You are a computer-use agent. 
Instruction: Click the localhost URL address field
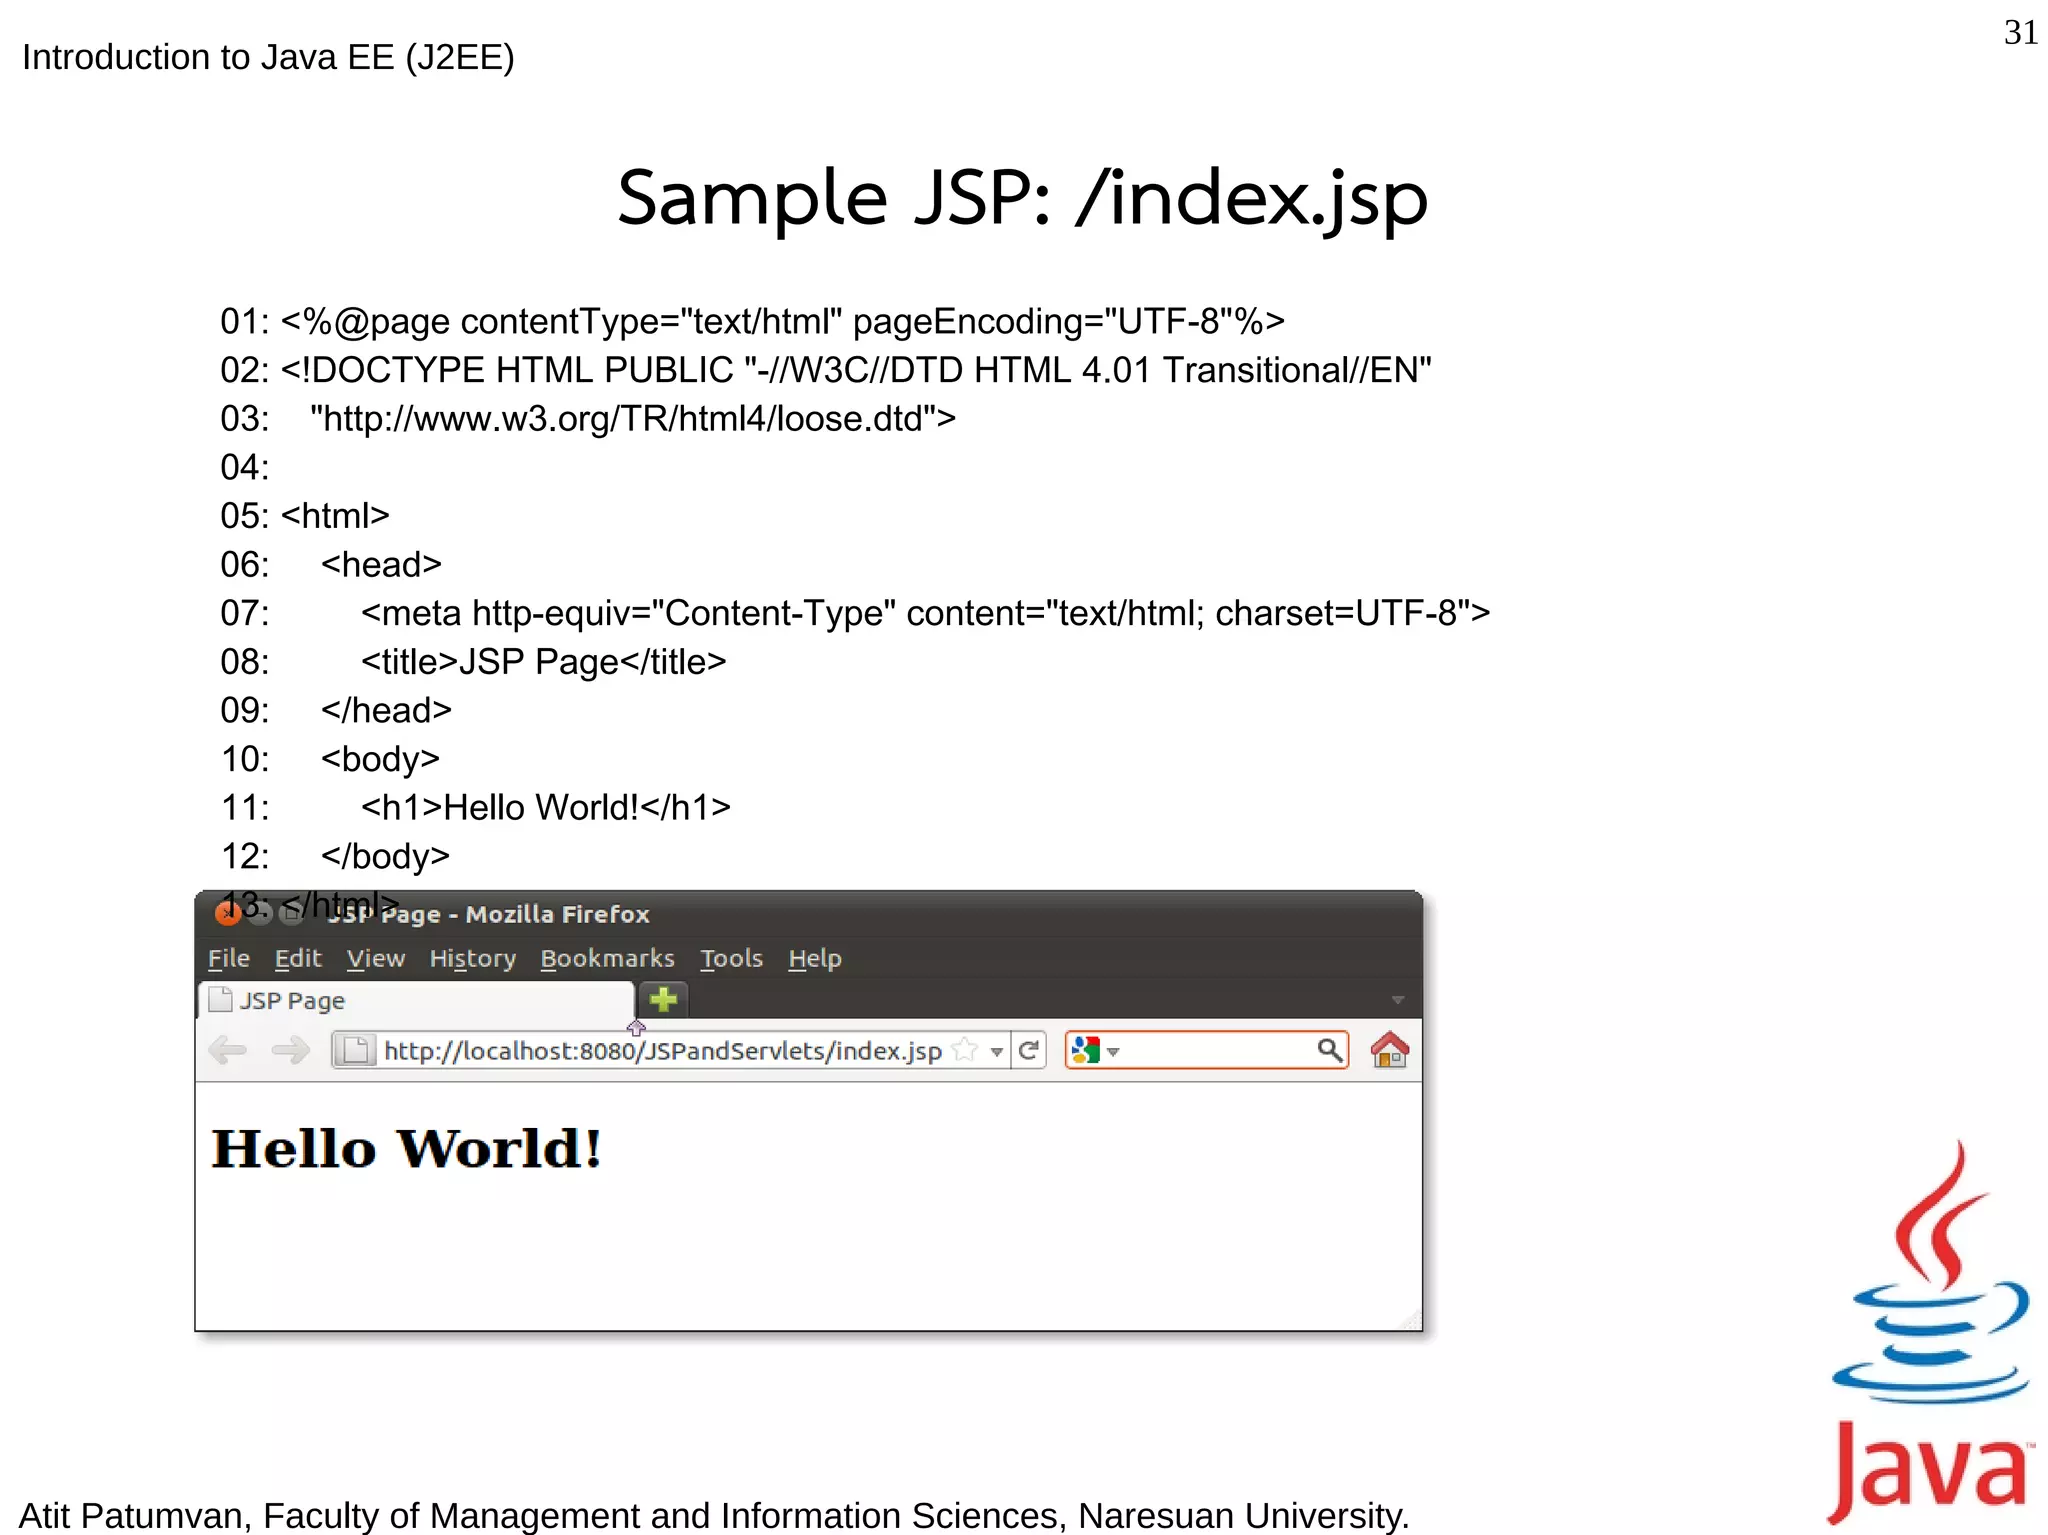pyautogui.click(x=662, y=1050)
